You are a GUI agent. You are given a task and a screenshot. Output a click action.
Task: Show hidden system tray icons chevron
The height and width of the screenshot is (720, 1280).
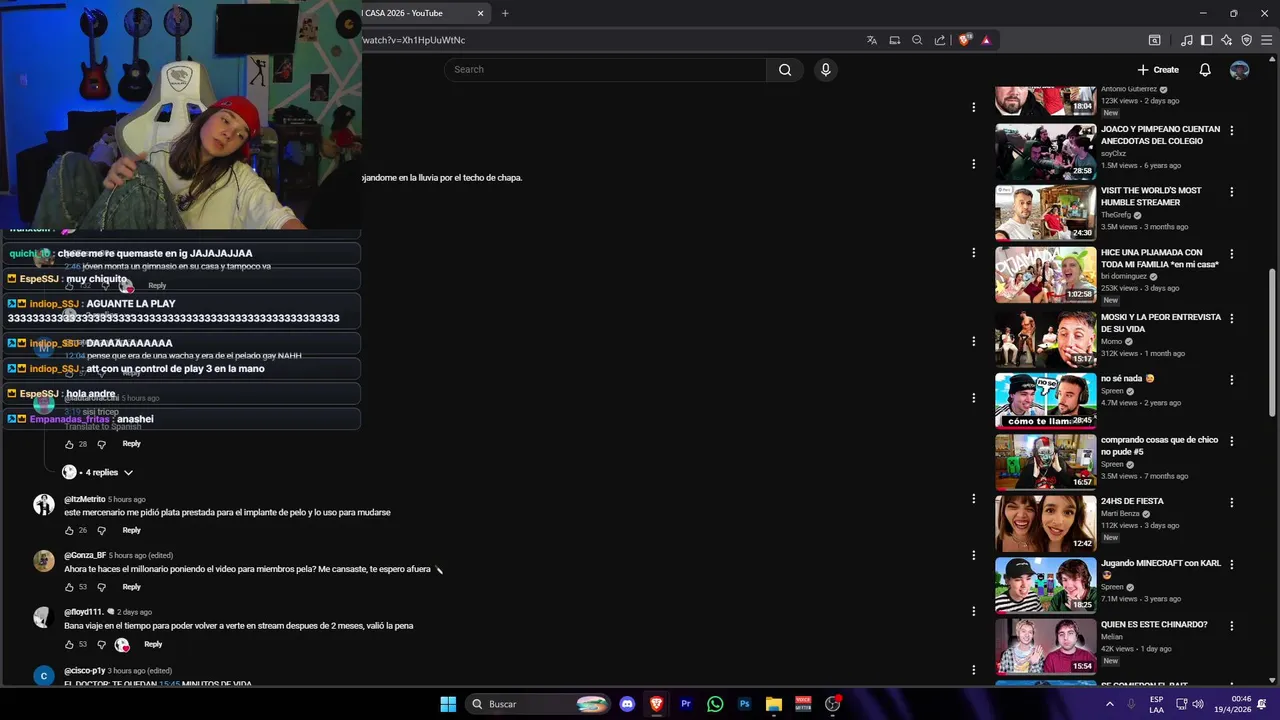1109,704
